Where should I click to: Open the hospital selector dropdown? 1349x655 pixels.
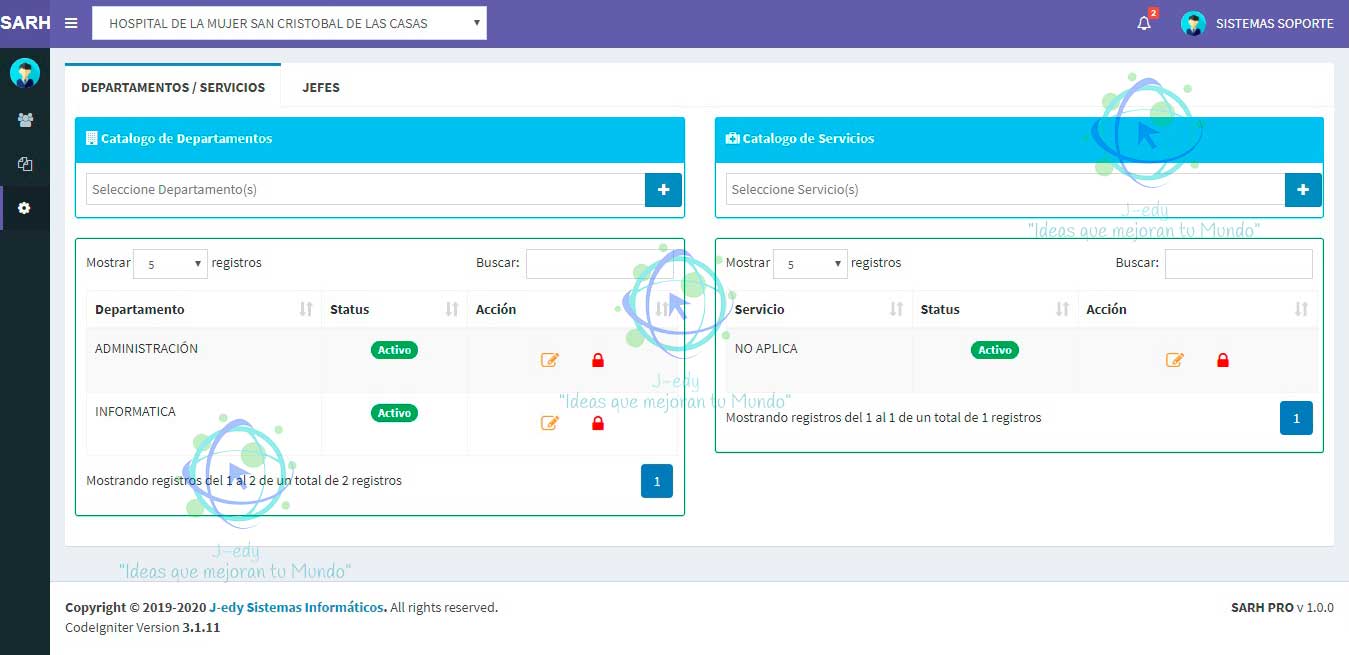pyautogui.click(x=289, y=23)
